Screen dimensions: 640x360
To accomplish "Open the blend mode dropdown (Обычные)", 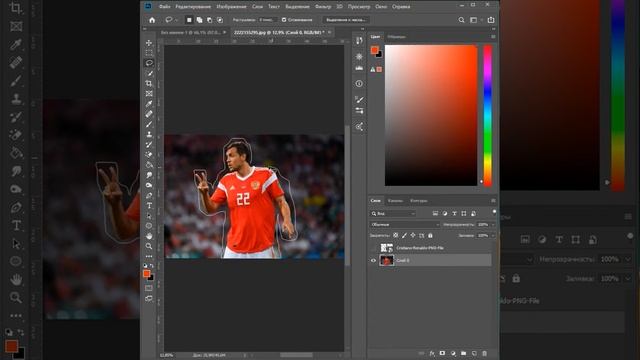I will pos(404,224).
